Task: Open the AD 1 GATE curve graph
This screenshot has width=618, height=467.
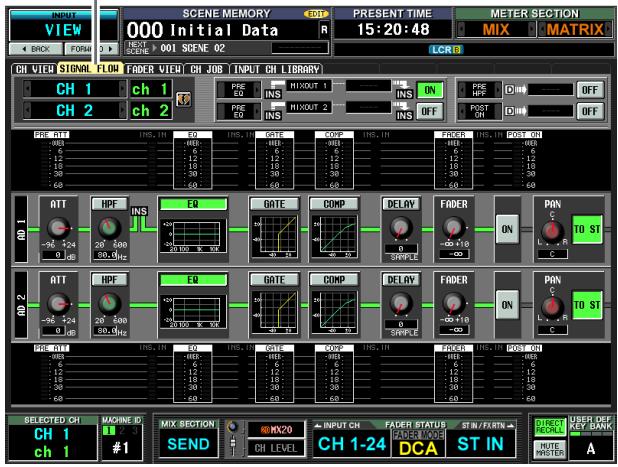Action: click(274, 237)
